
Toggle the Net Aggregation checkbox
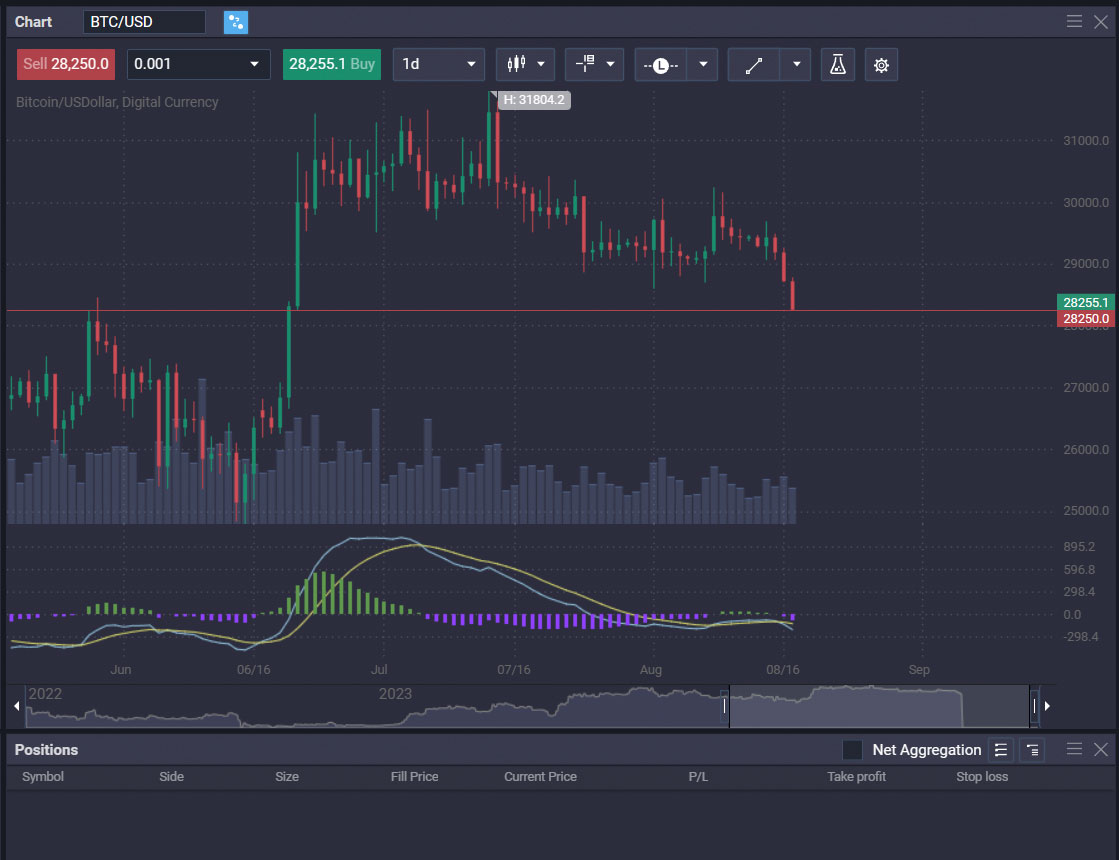click(x=852, y=750)
